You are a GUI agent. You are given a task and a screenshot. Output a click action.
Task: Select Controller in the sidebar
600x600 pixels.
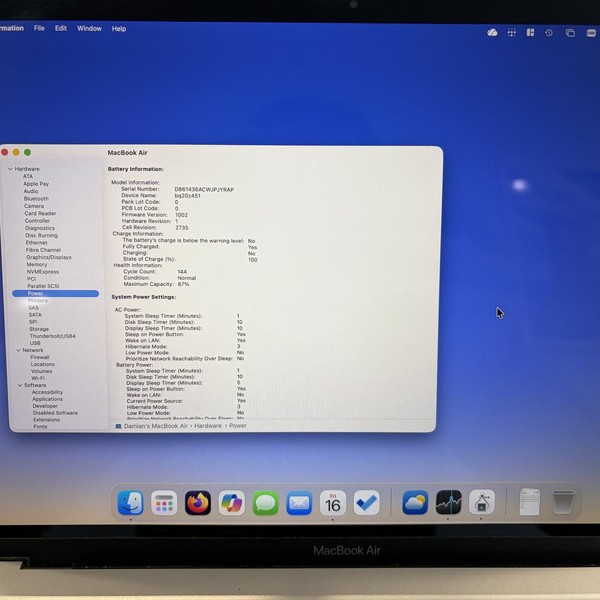coord(37,220)
